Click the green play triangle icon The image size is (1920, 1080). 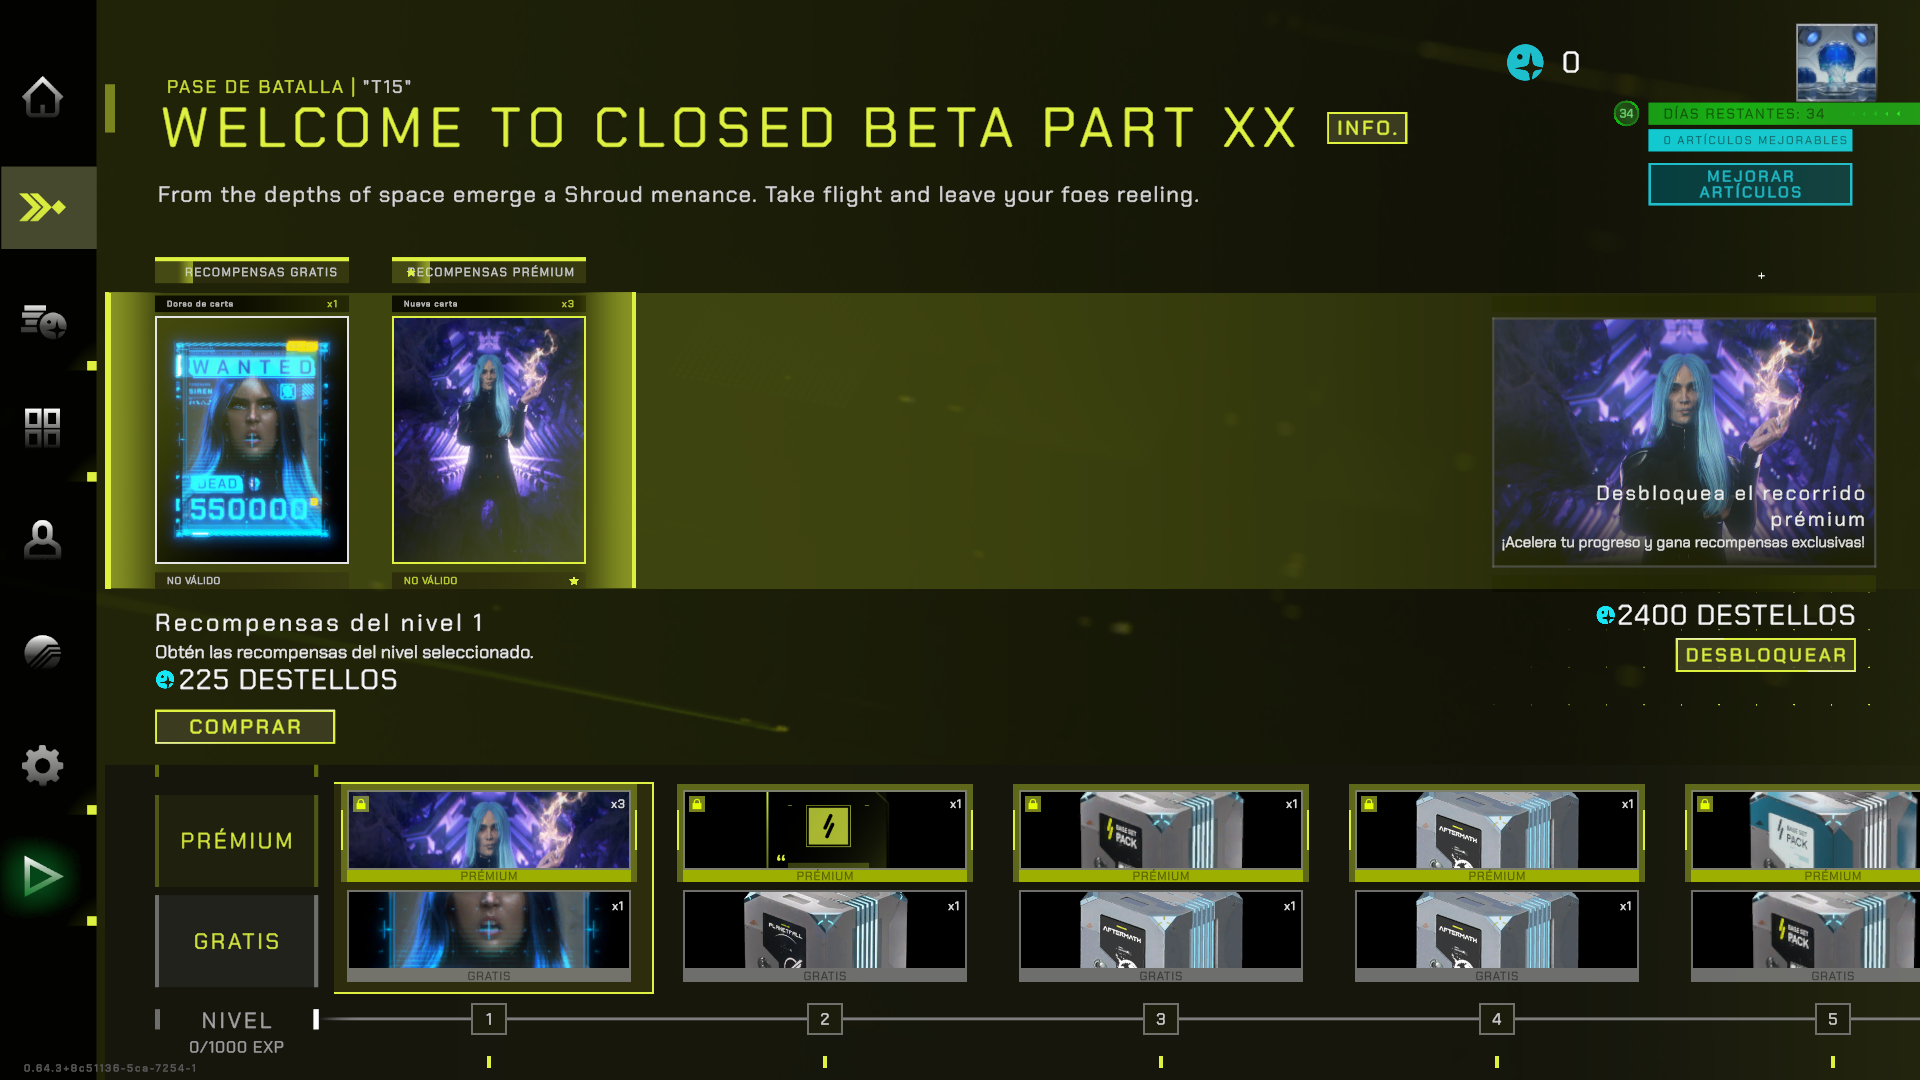(x=43, y=876)
